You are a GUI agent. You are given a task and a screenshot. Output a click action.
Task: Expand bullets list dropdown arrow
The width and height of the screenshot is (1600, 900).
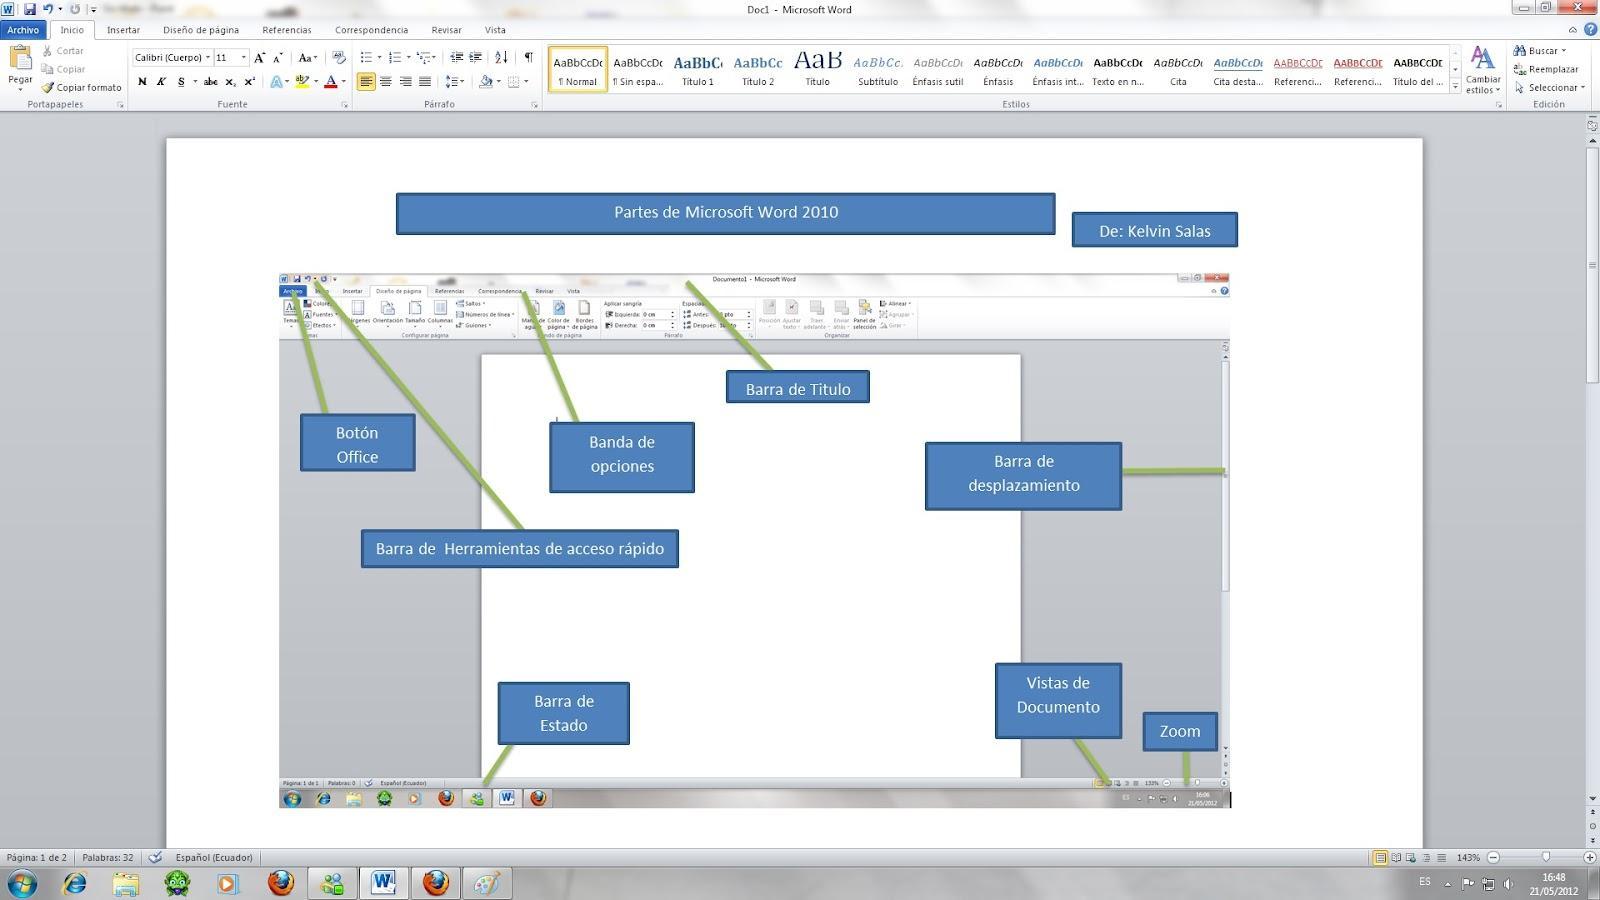[379, 57]
